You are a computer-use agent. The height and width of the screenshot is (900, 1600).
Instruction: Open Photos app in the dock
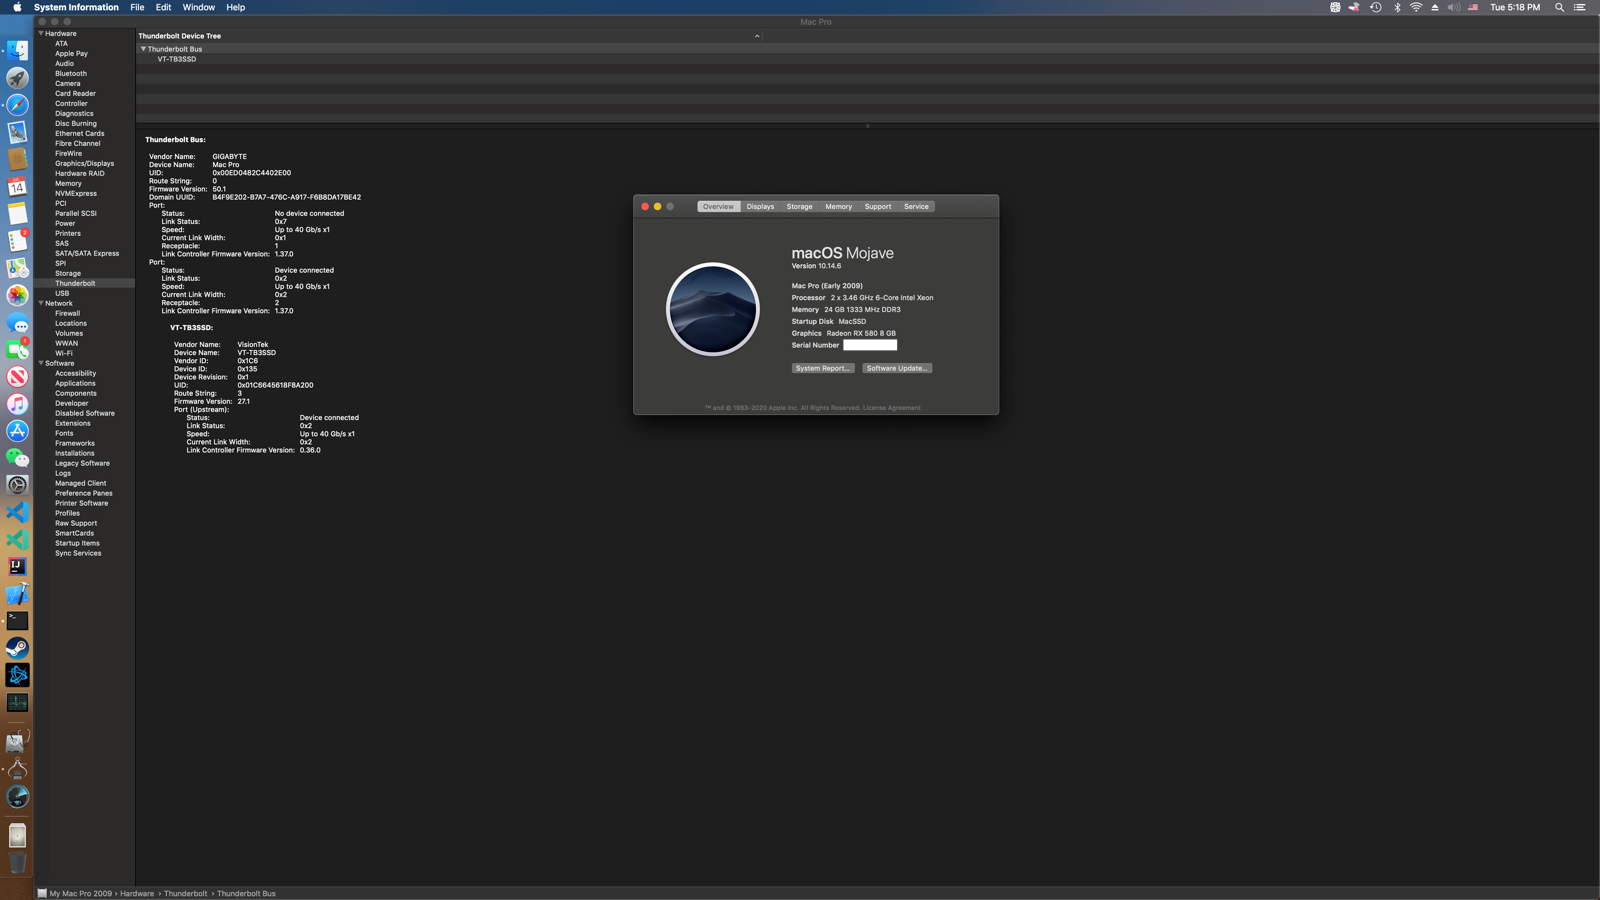(17, 295)
